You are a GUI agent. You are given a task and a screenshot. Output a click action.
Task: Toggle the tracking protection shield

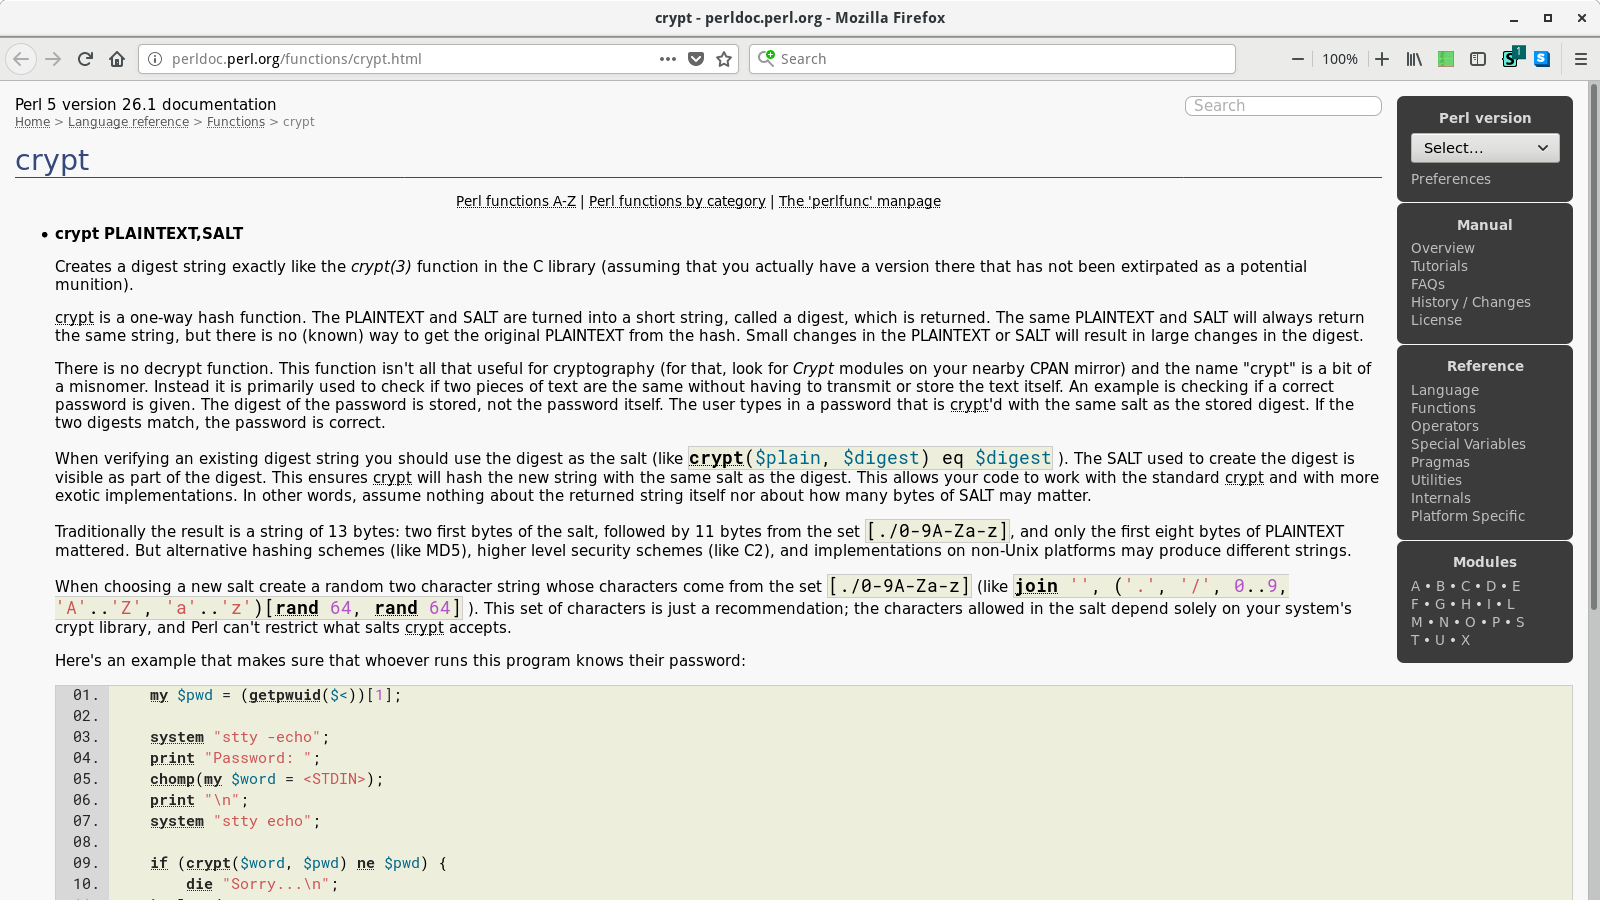697,59
